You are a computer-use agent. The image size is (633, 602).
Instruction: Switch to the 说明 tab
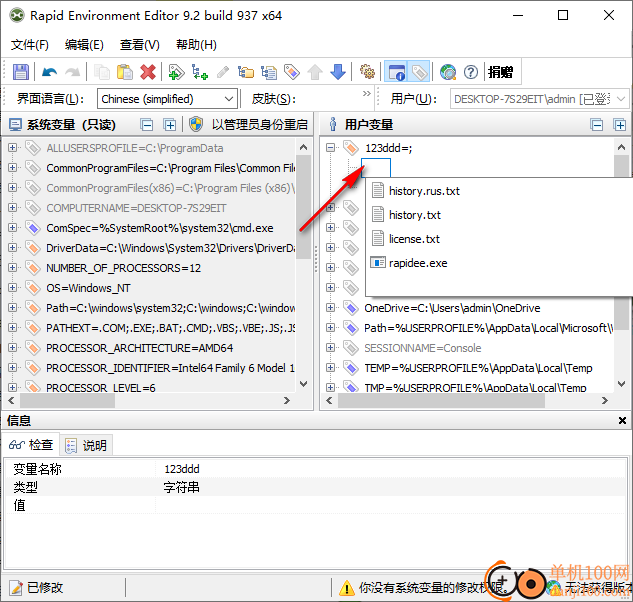click(86, 445)
